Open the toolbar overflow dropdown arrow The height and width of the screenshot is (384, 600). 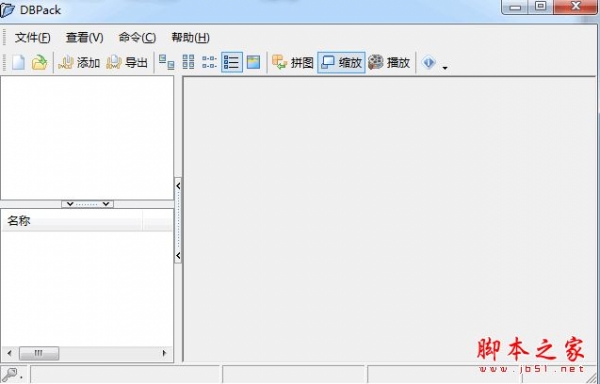(445, 68)
